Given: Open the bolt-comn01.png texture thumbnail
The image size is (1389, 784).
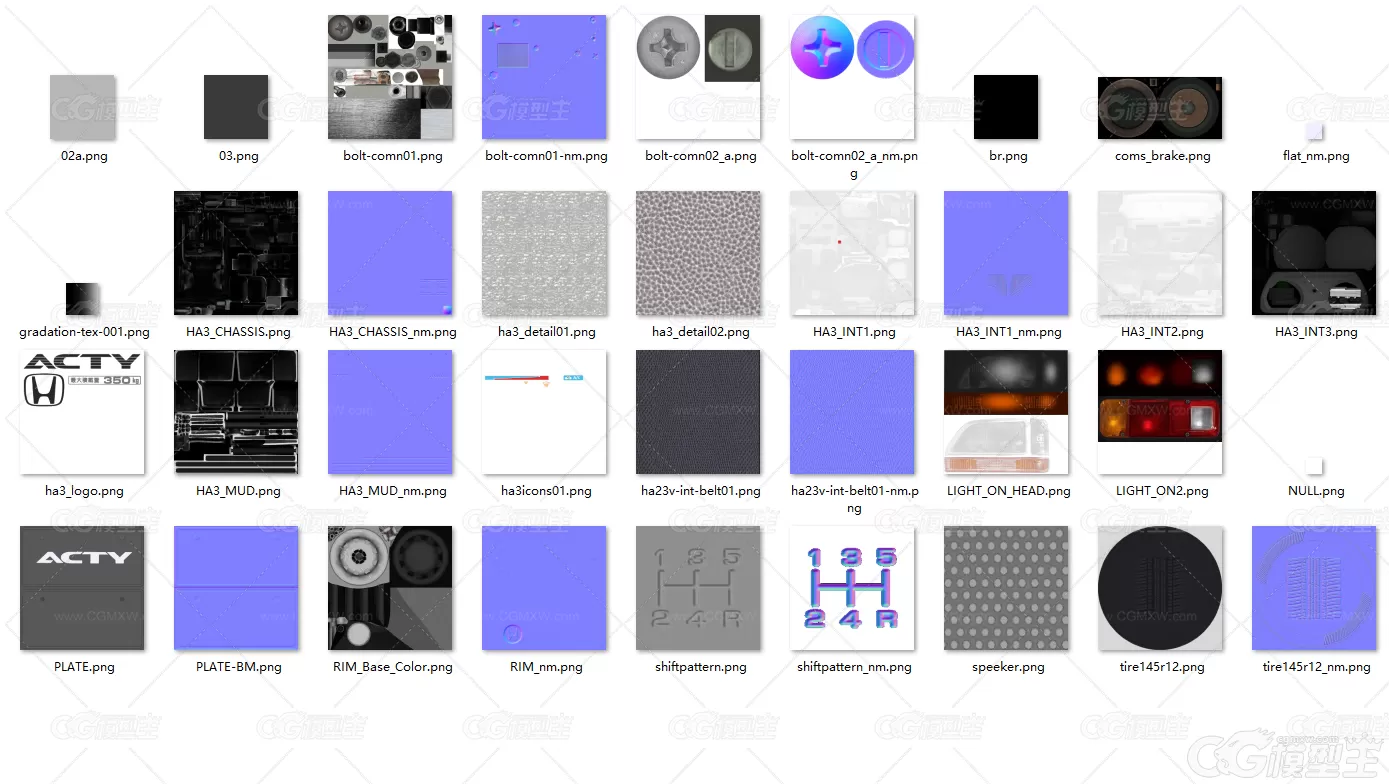Looking at the screenshot, I should (x=390, y=77).
